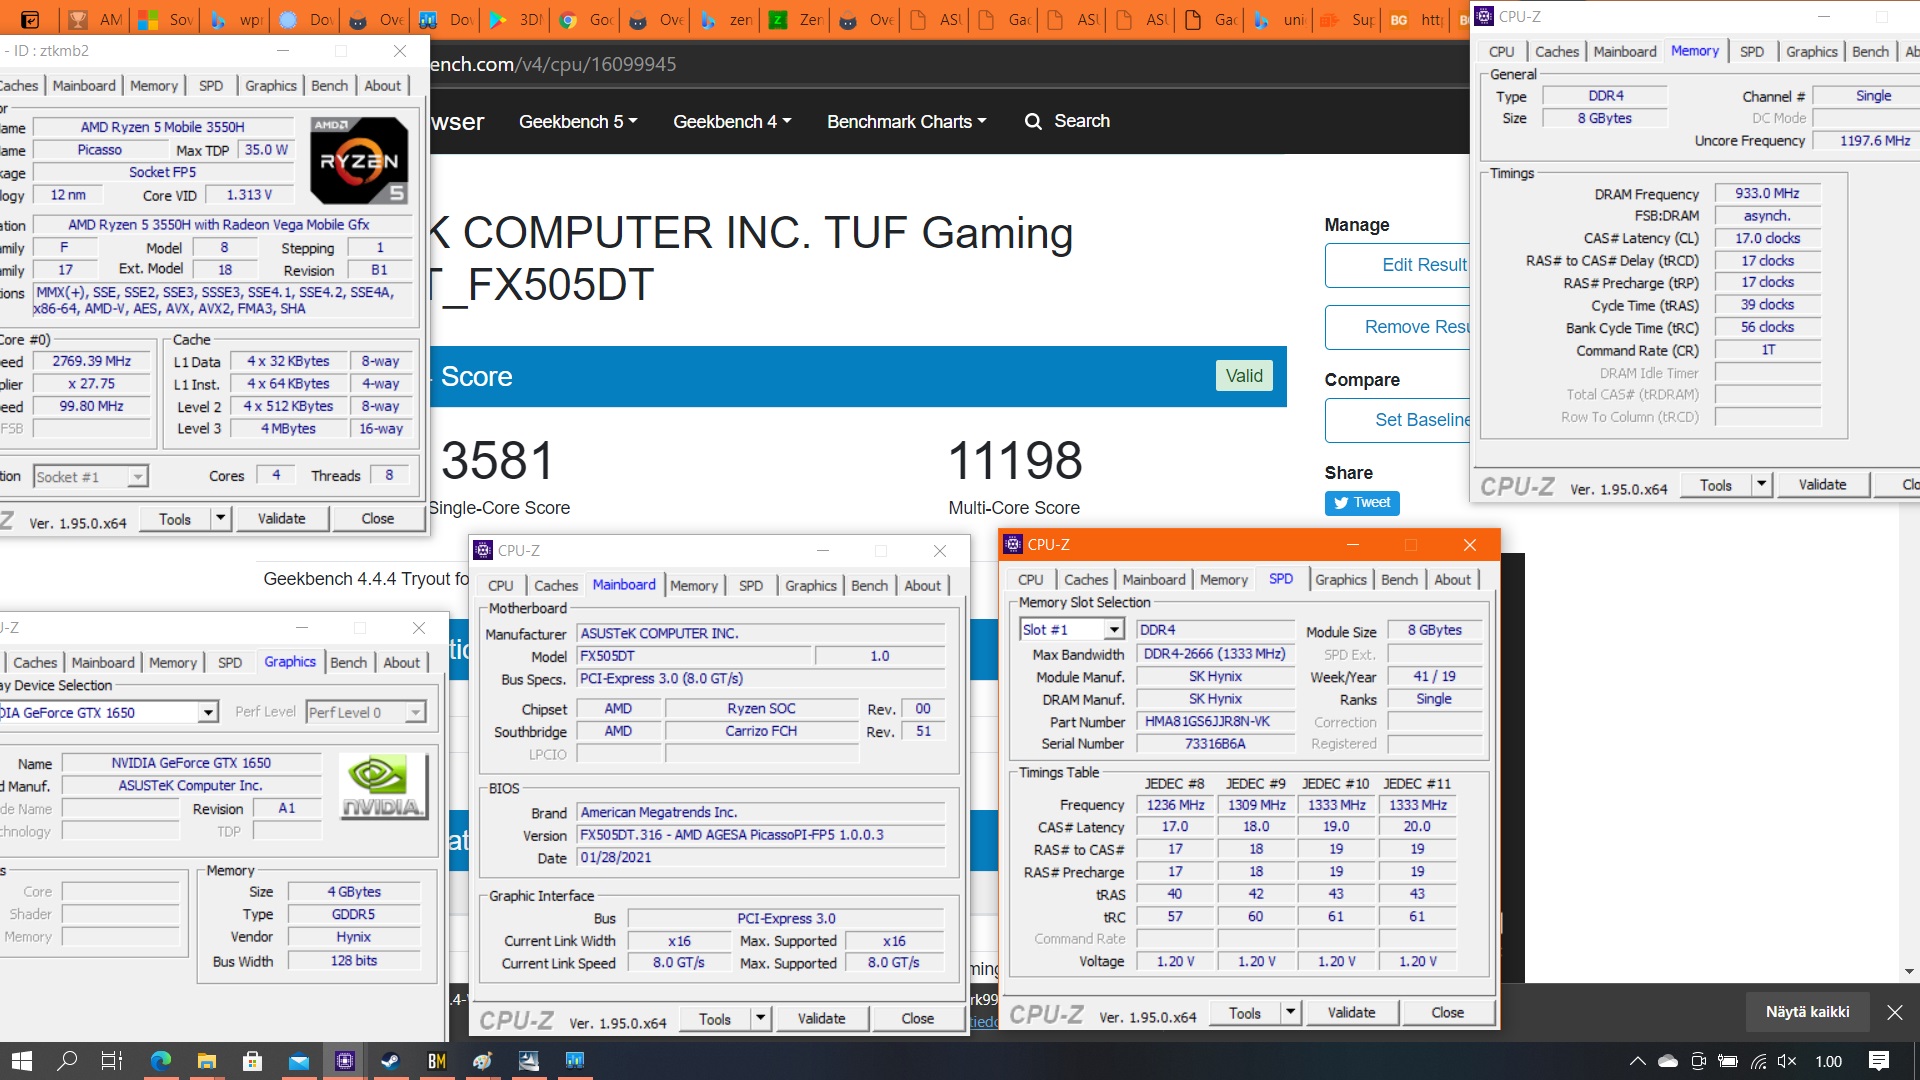The image size is (1920, 1080).
Task: Open OneDrive cloud tray icon
Action: coord(1667,1061)
